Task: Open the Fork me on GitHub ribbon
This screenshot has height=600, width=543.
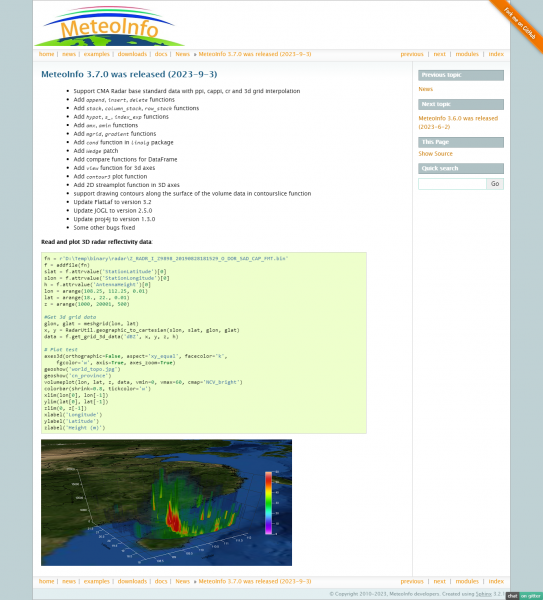Action: point(519,23)
